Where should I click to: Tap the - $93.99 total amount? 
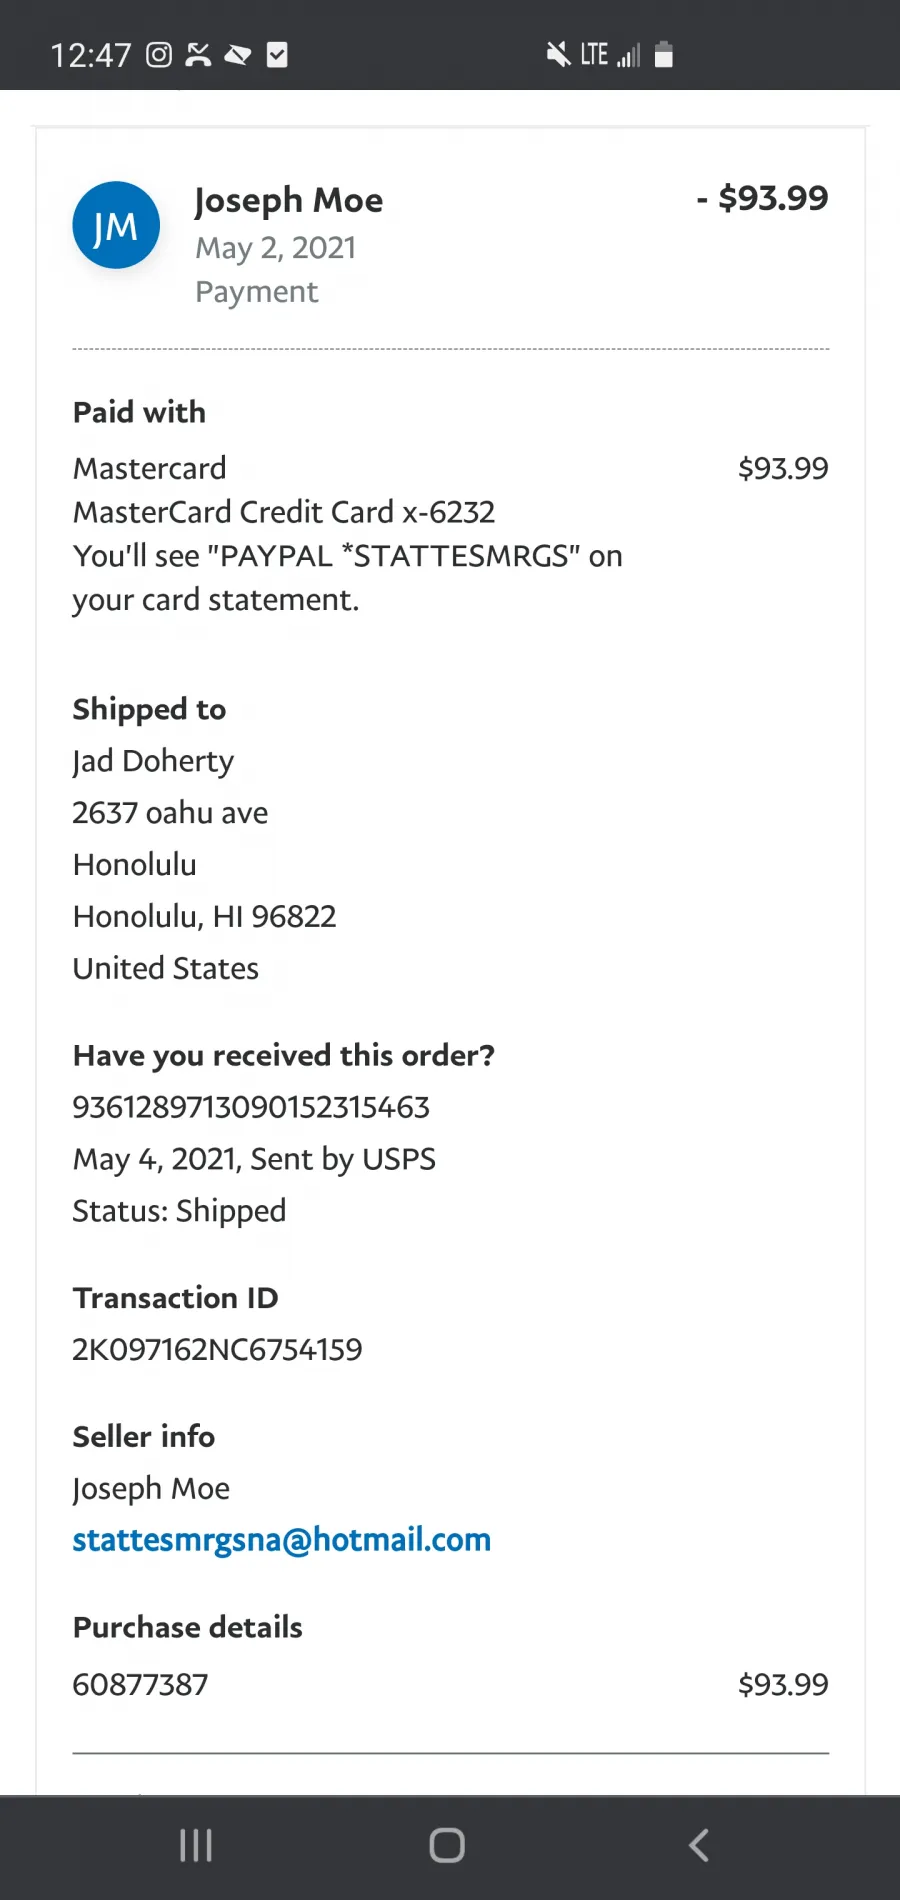(x=762, y=198)
